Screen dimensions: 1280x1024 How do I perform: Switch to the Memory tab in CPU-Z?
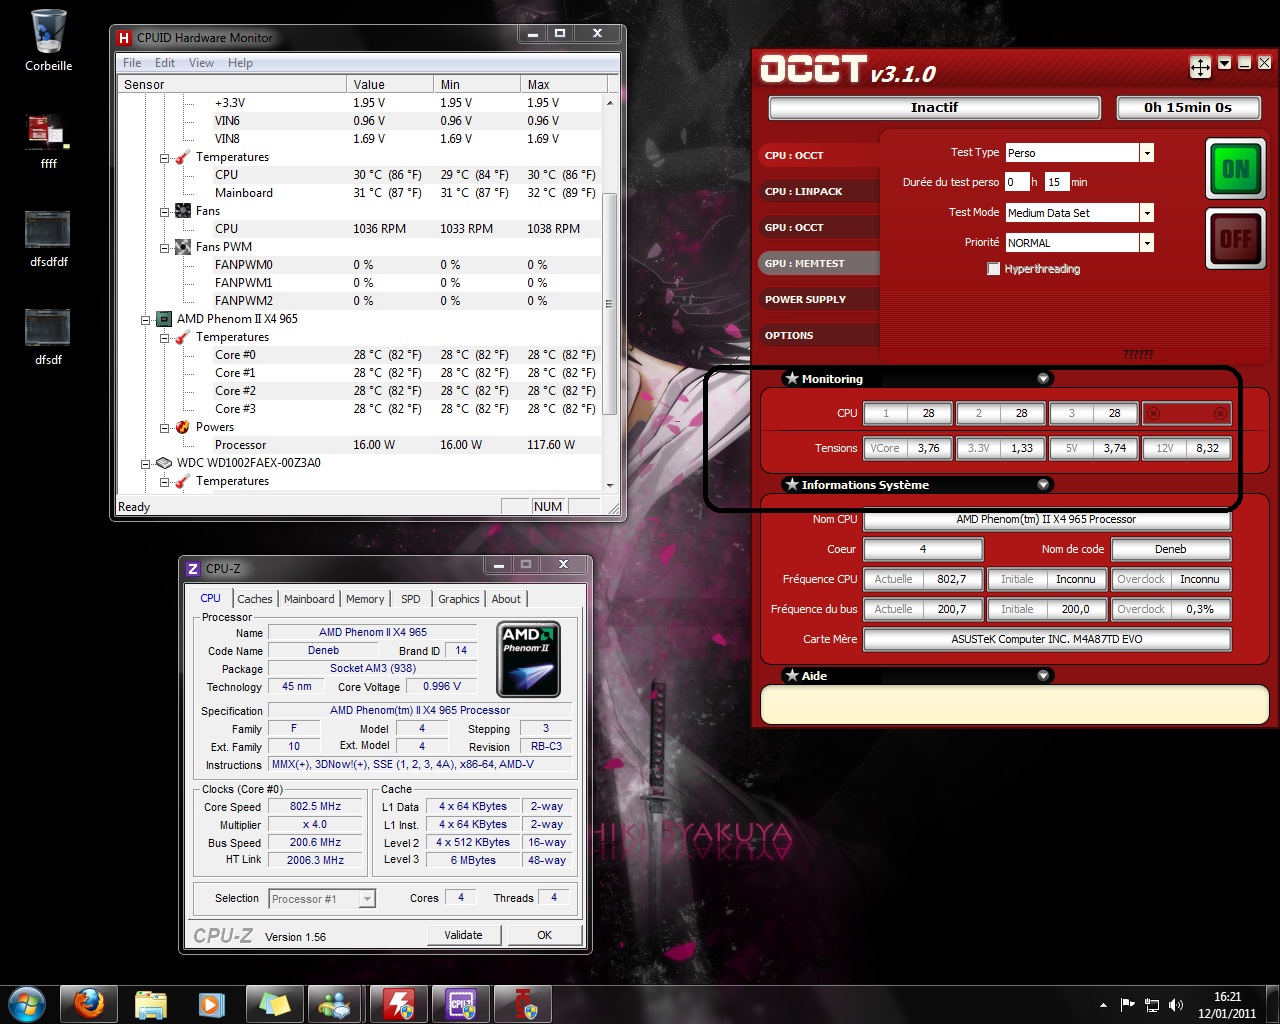tap(365, 599)
